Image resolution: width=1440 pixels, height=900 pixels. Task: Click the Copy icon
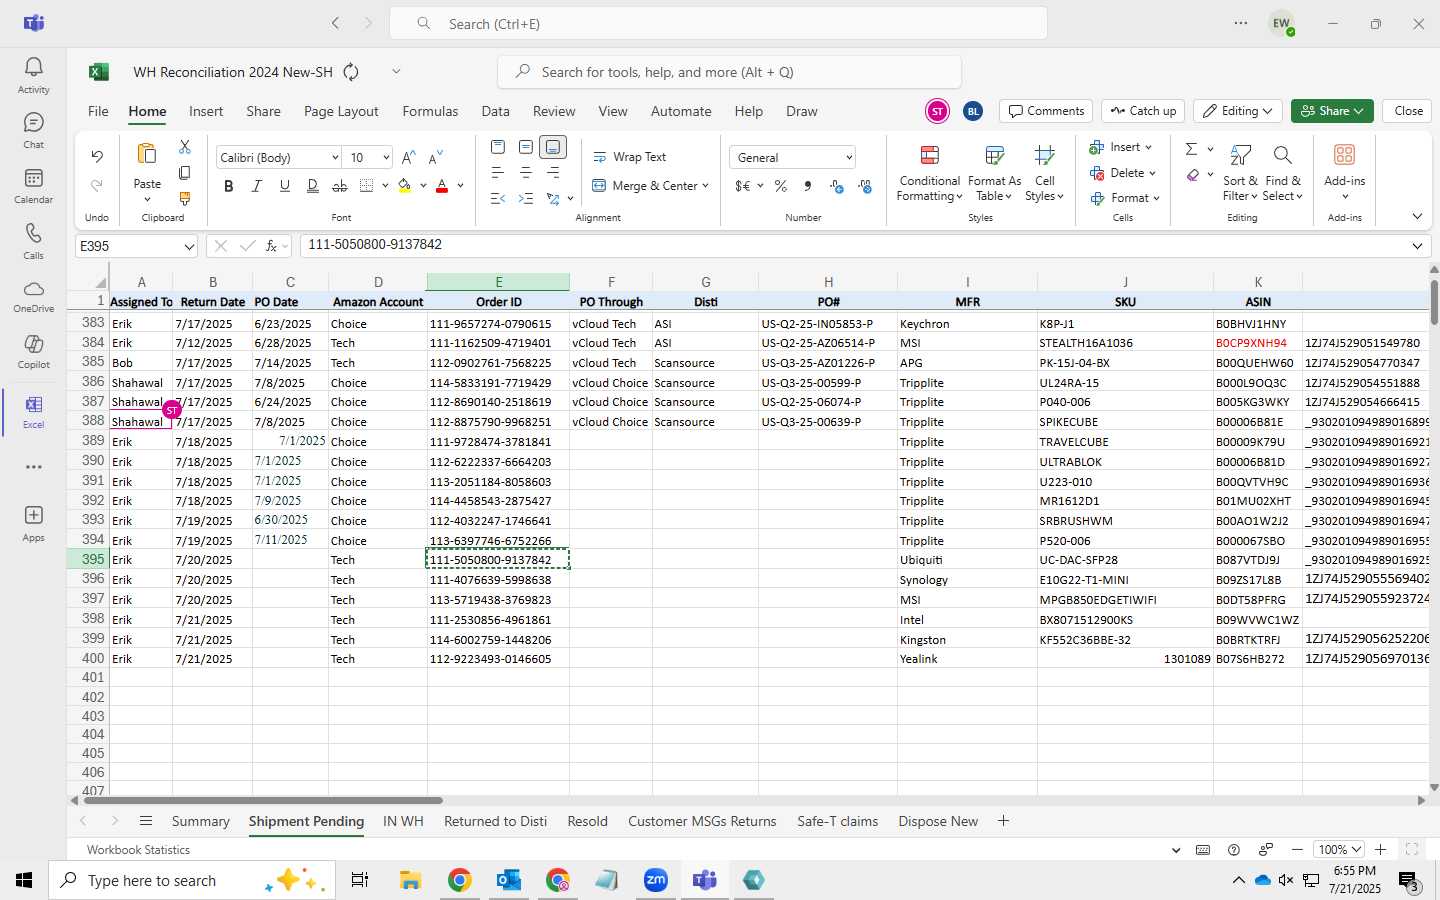185,173
